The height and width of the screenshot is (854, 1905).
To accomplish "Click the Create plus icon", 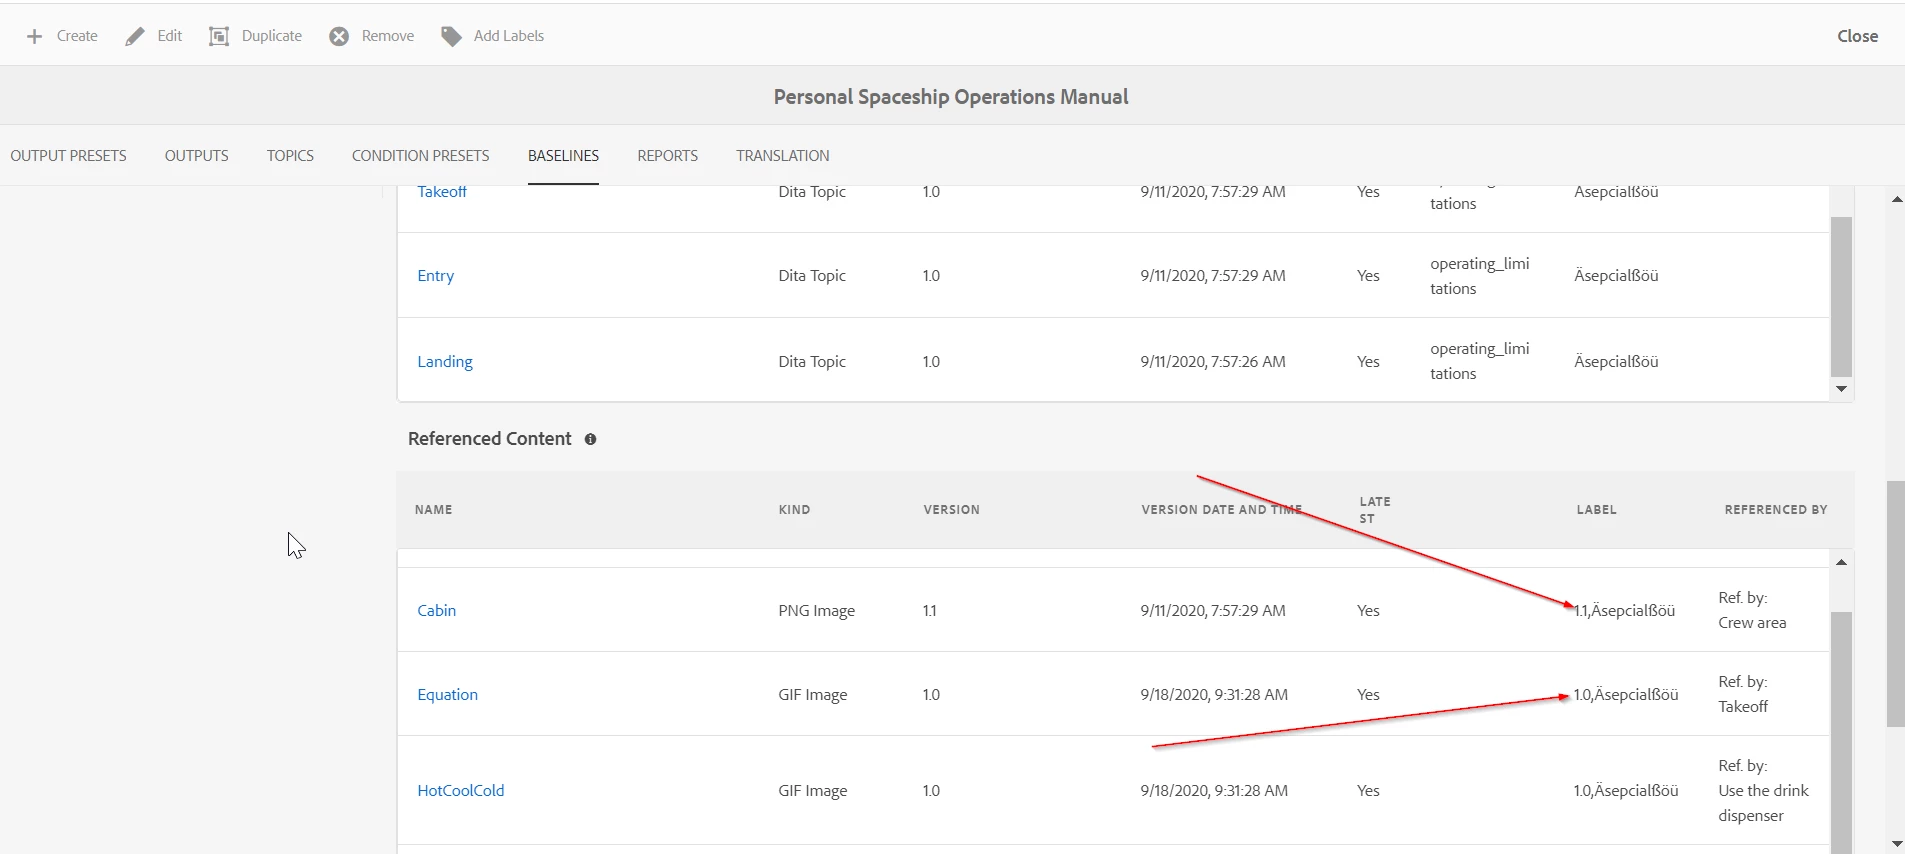I will tap(34, 36).
